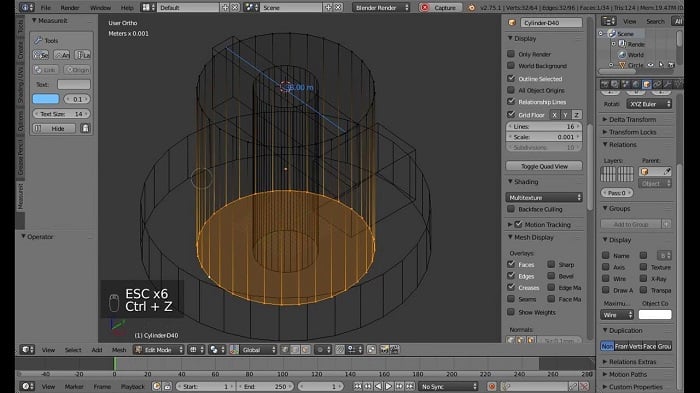Toggle the Grid Floor checkbox
Screen dimensions: 700x393
pos(511,114)
